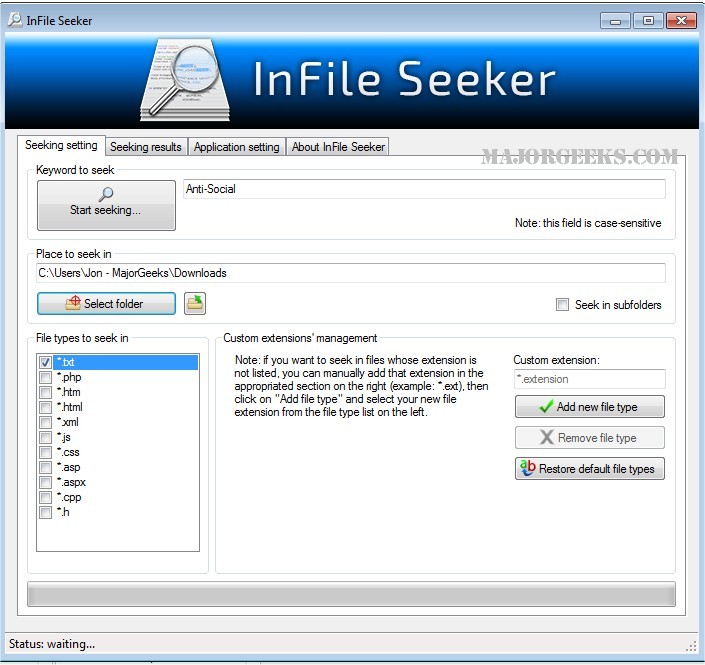
Task: Click the seeking progress bar
Action: [351, 594]
